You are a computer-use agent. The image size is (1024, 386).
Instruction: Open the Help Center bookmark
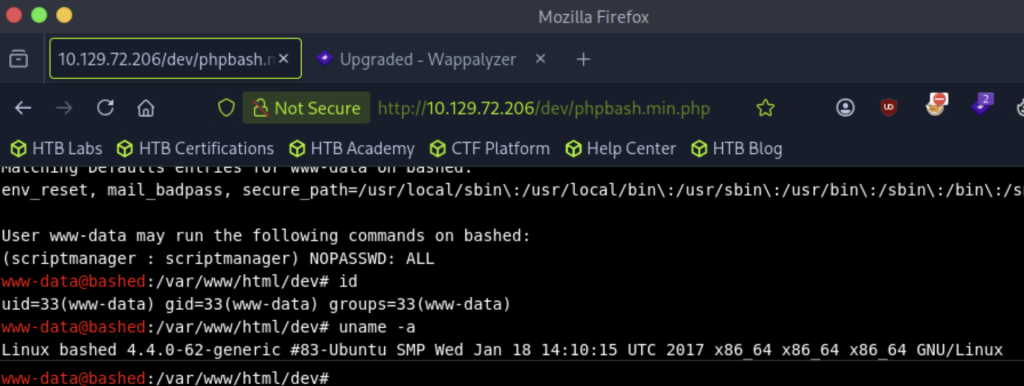click(x=620, y=149)
